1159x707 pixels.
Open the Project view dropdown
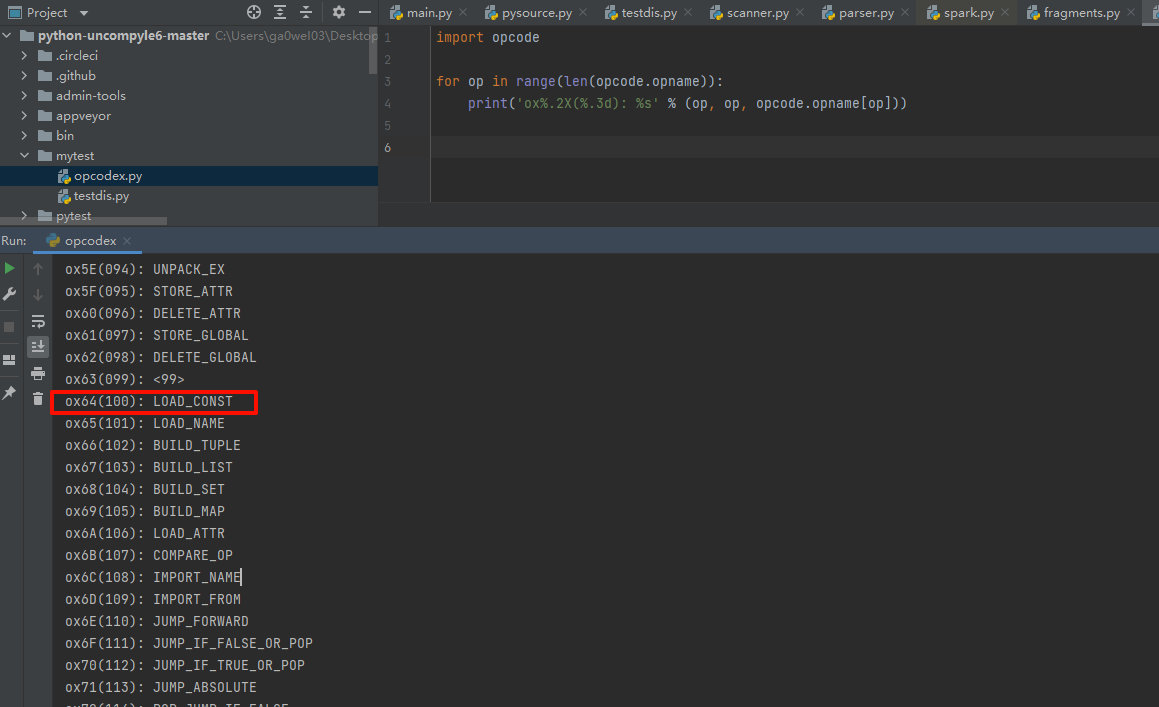(x=83, y=13)
